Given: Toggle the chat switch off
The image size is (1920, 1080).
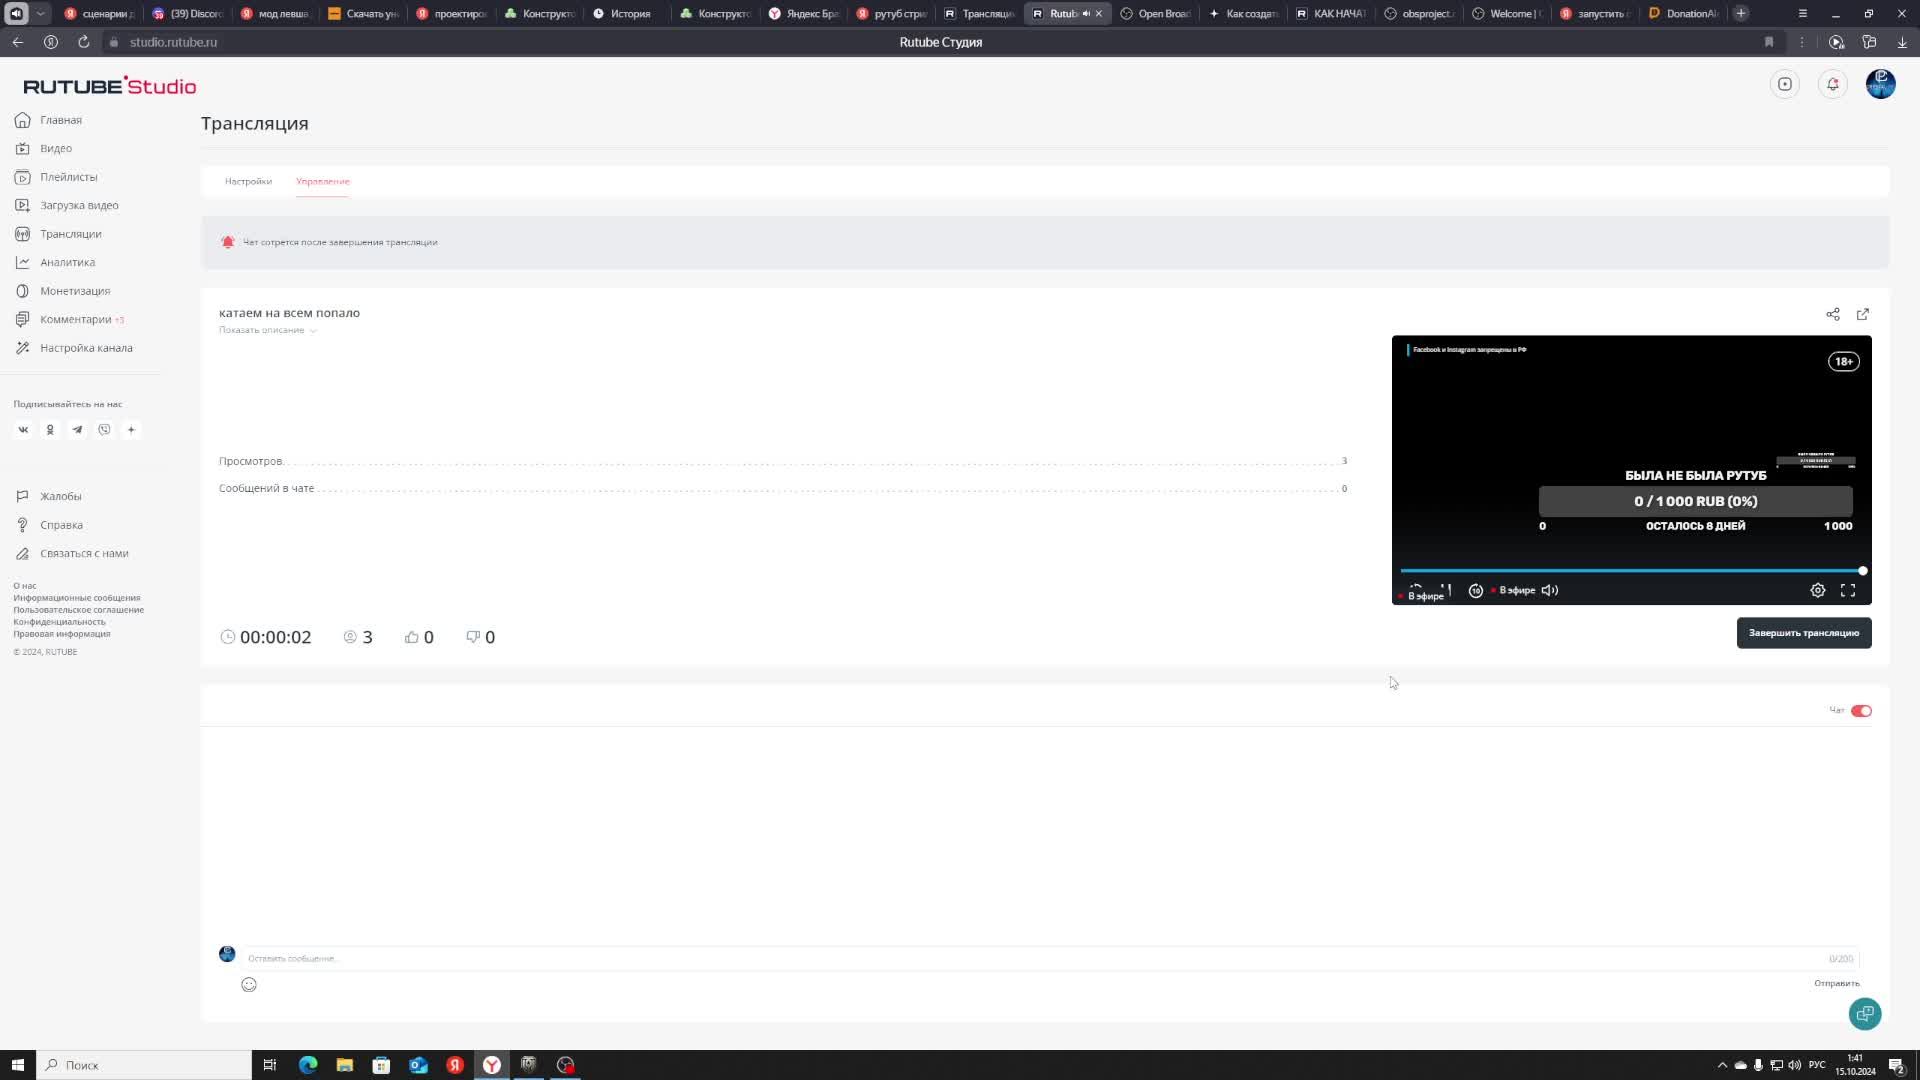Looking at the screenshot, I should (1860, 711).
